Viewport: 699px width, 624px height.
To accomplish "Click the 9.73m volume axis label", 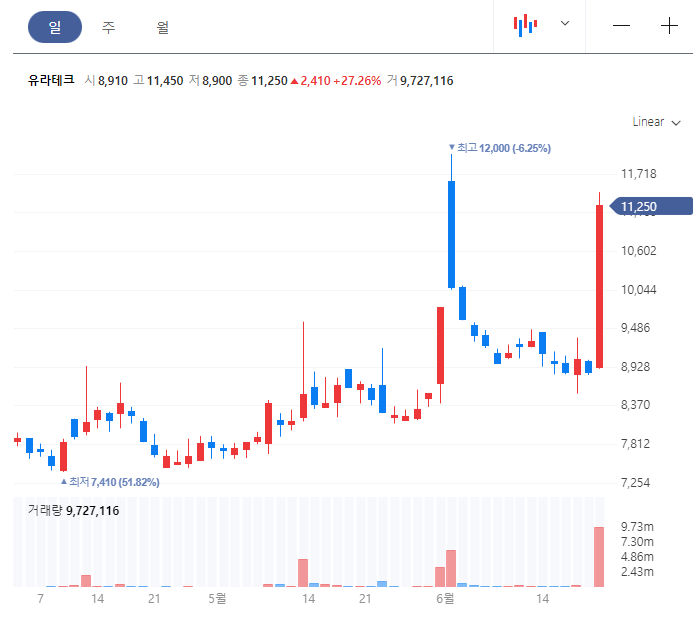I will click(637, 527).
